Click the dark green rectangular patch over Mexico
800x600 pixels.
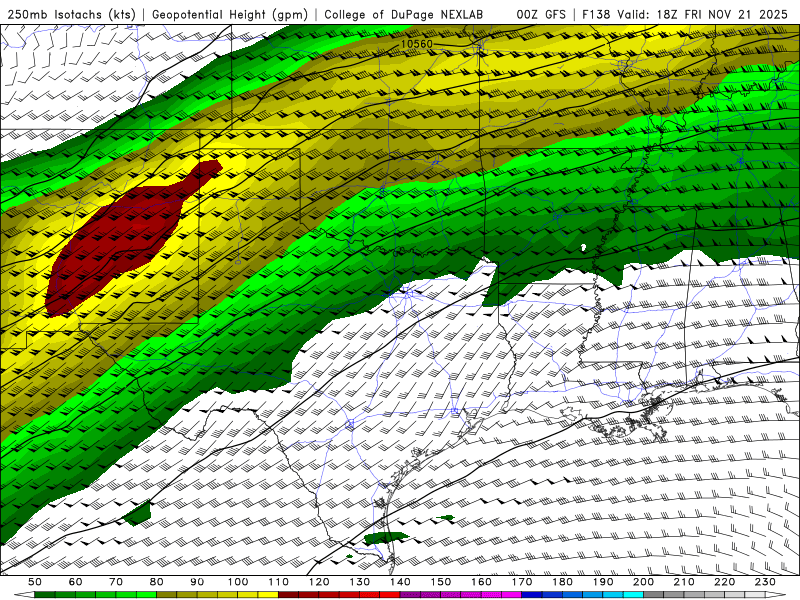138,514
